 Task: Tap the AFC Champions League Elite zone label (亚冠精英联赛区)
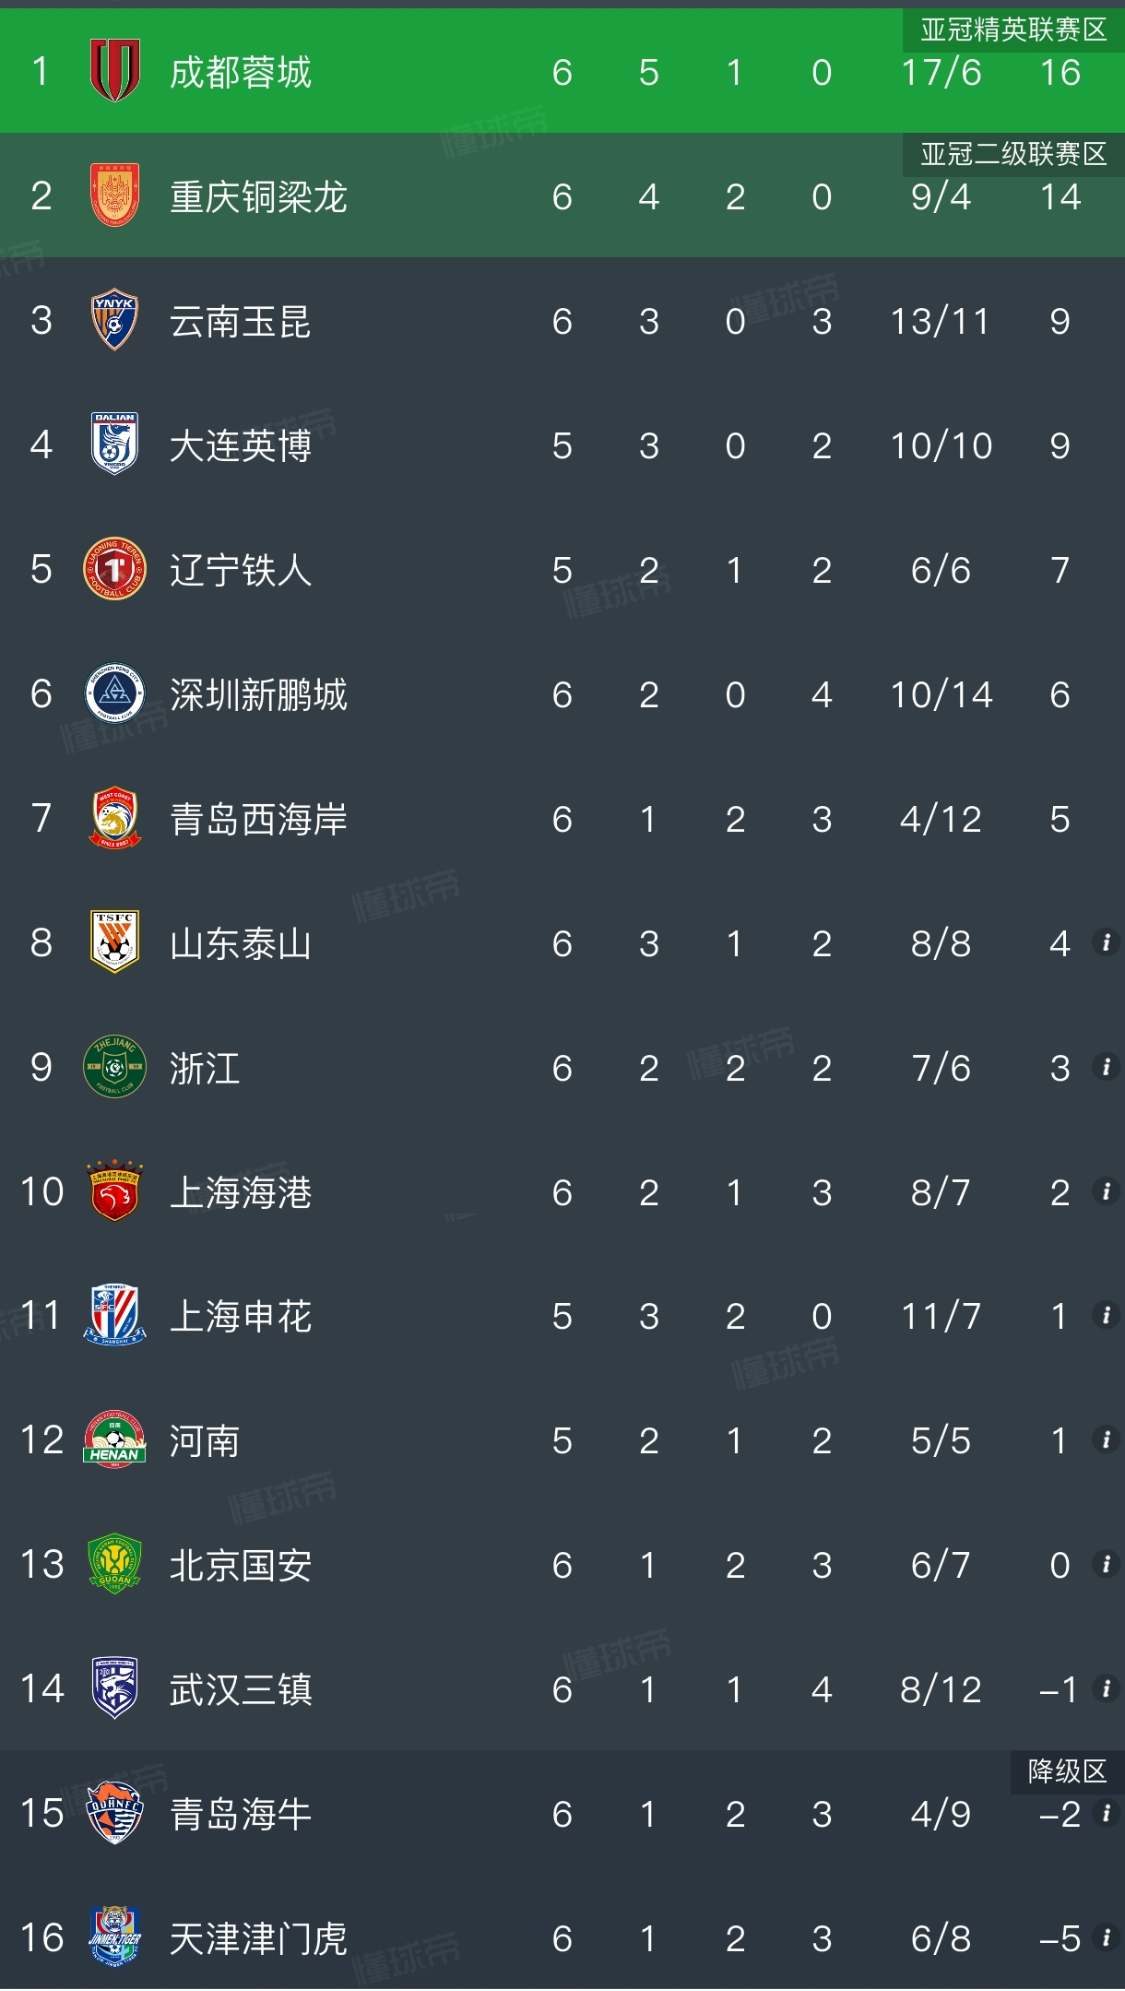[1013, 30]
